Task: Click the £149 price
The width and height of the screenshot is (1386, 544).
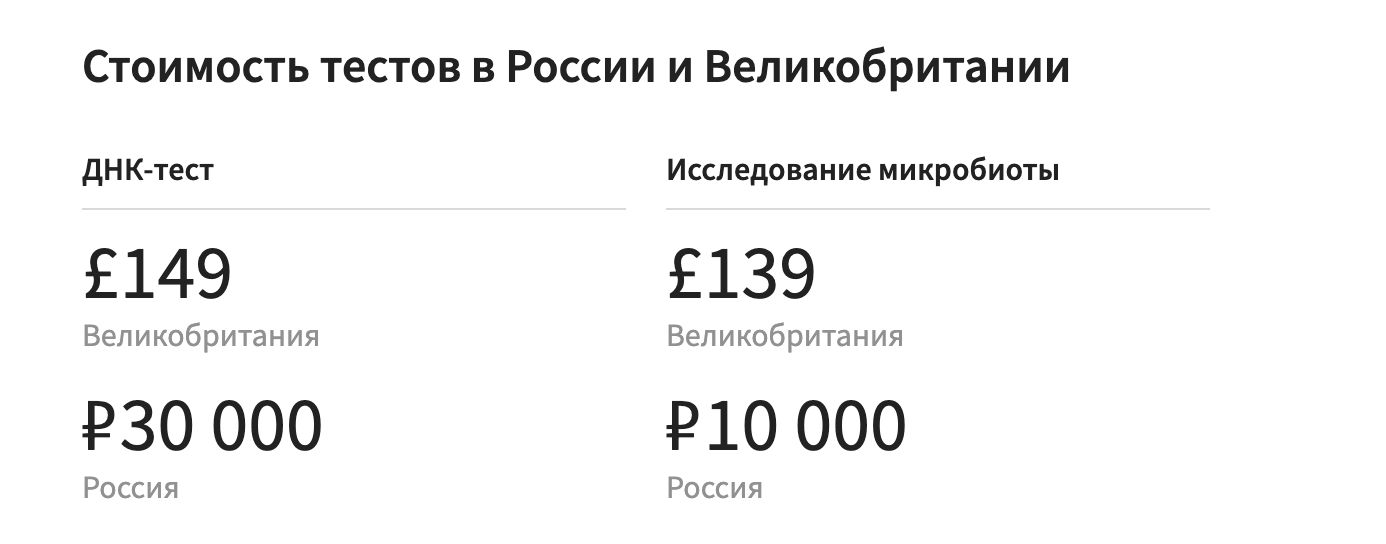Action: coord(157,275)
